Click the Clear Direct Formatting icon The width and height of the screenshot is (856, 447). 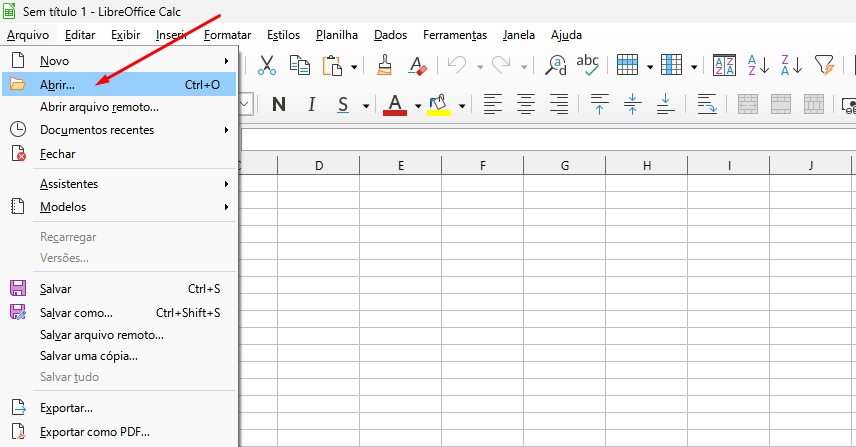point(418,66)
